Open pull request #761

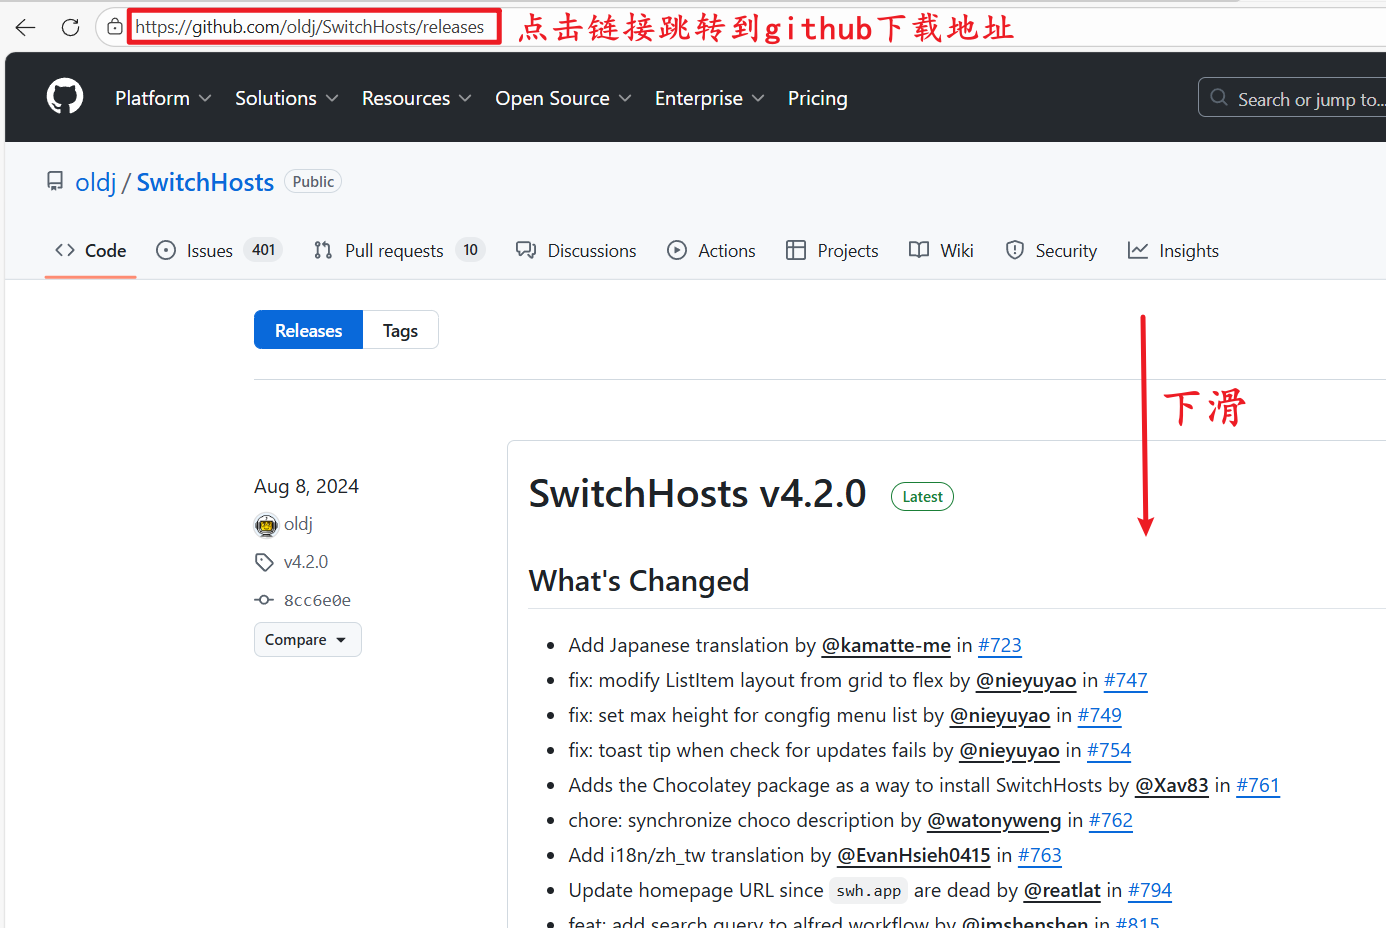click(x=1258, y=785)
